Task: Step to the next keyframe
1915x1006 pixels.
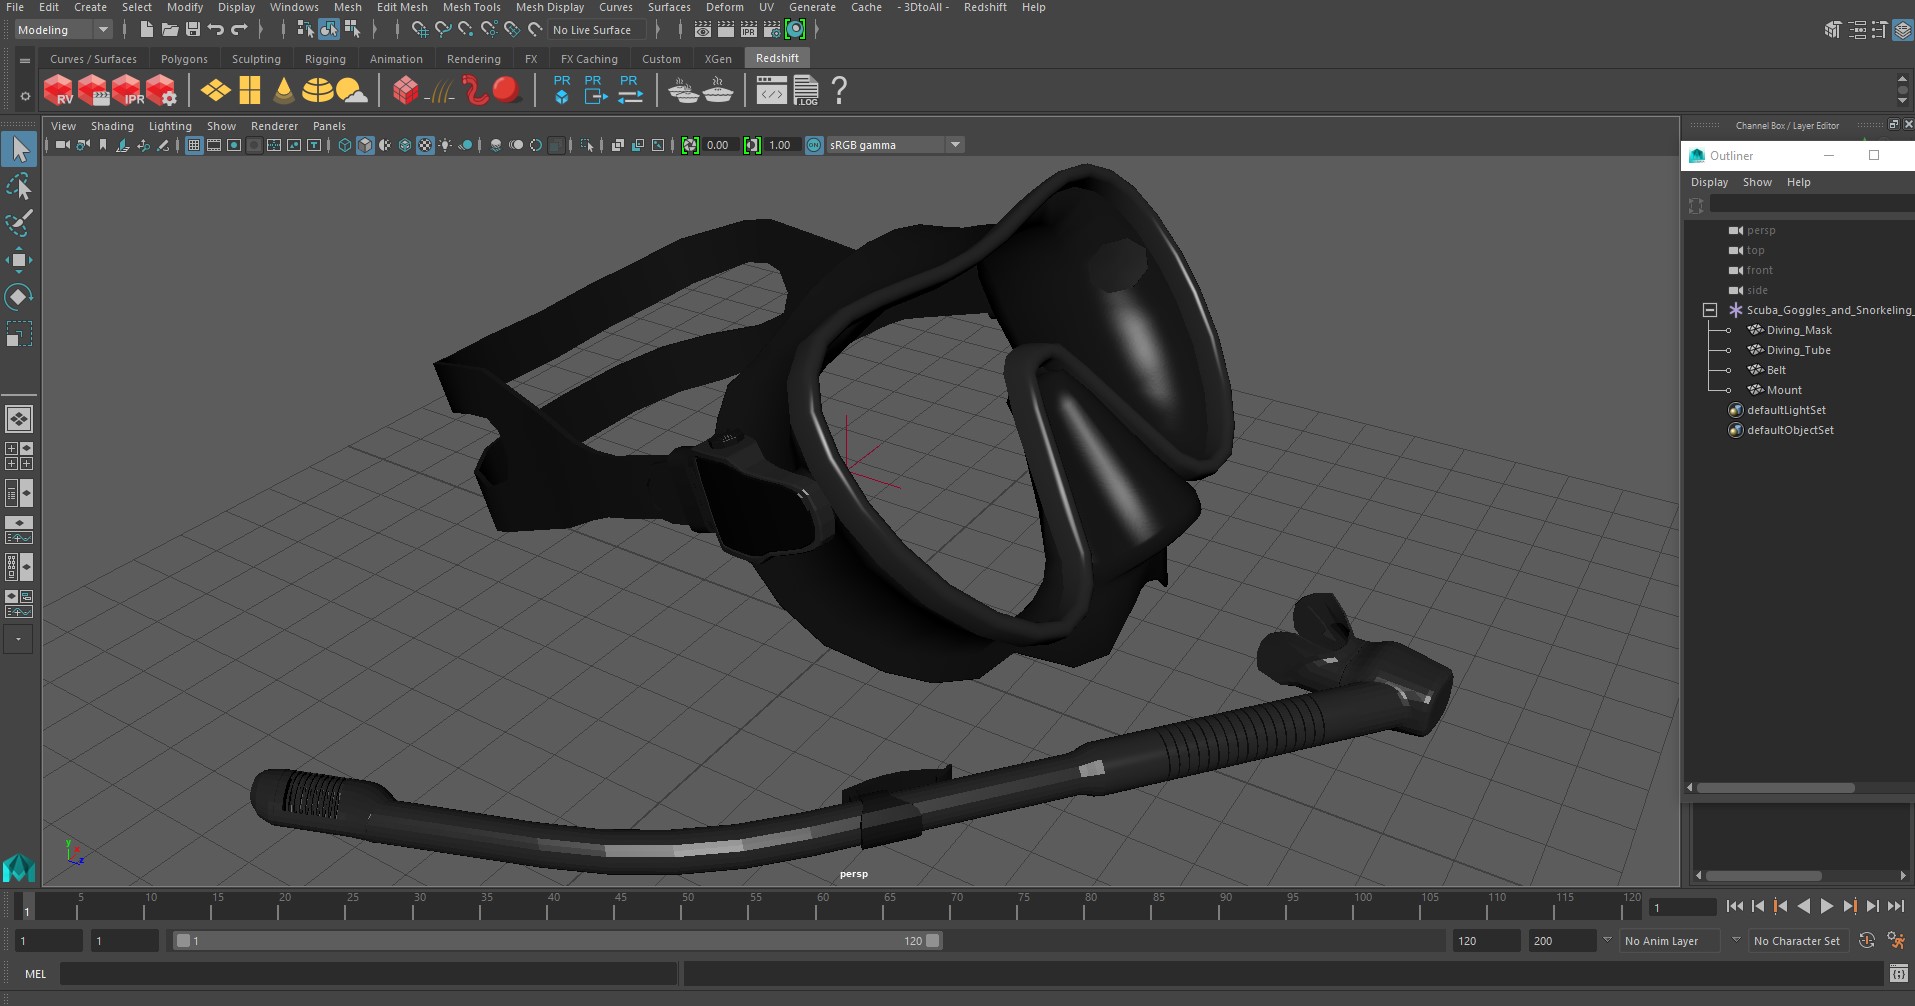Action: (1850, 906)
